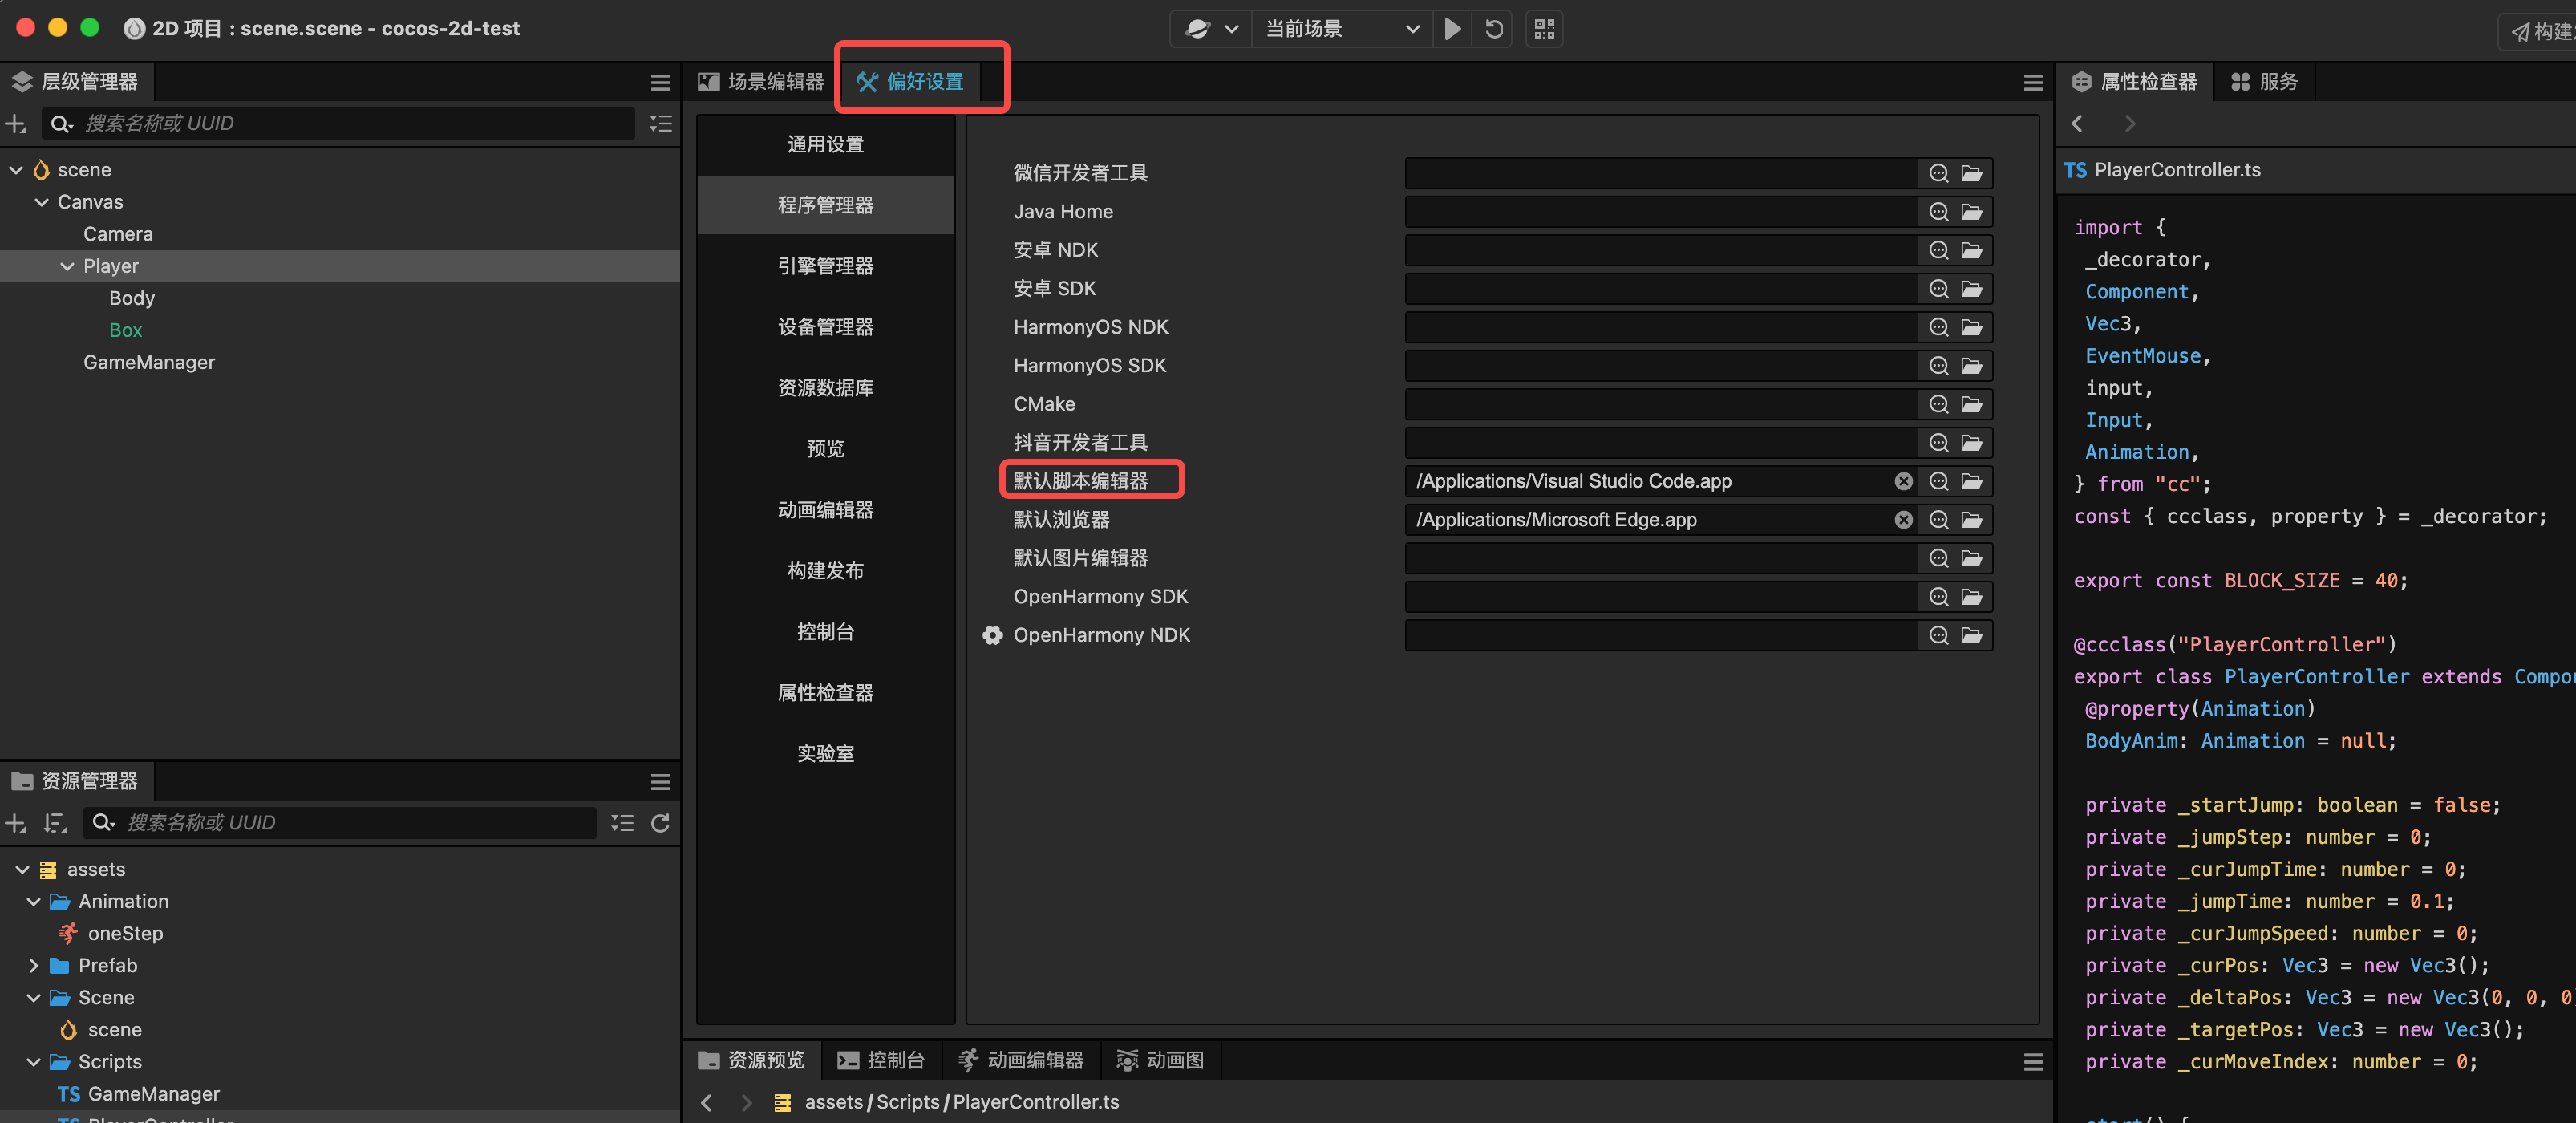Switch to the Scene Editor tab (场景编辑器)
2576x1123 pixels.
761,82
